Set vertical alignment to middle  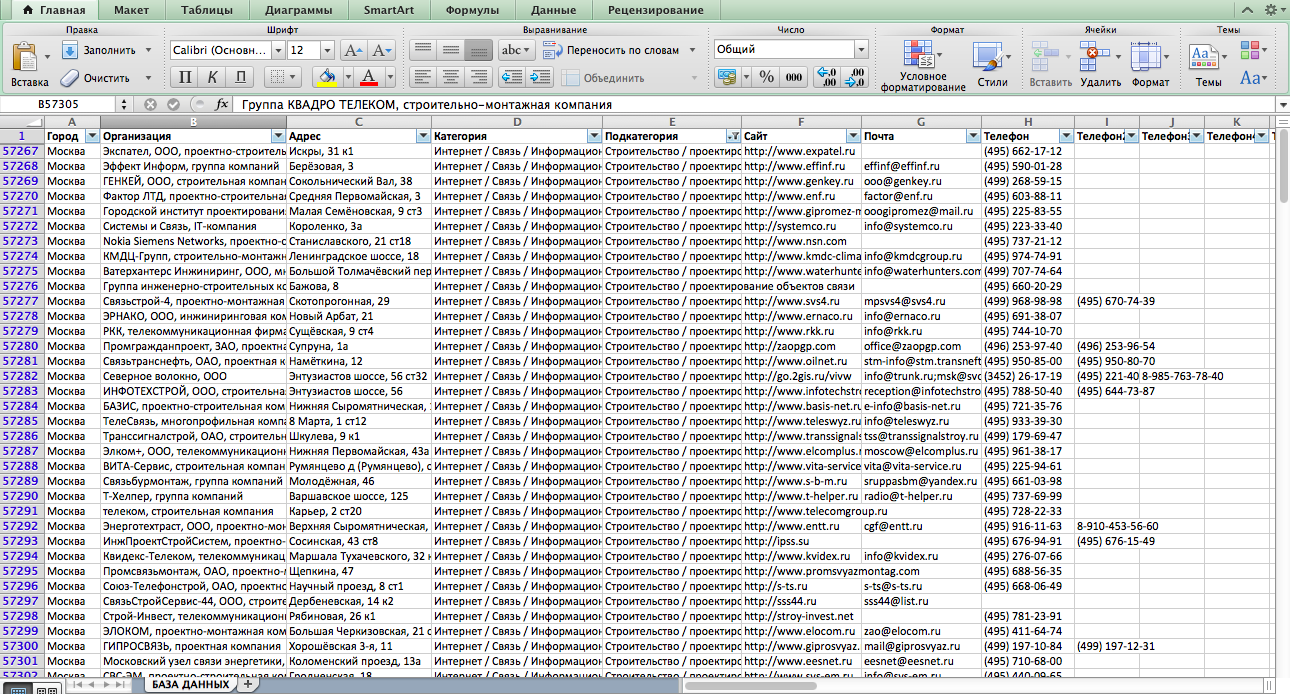pyautogui.click(x=451, y=49)
